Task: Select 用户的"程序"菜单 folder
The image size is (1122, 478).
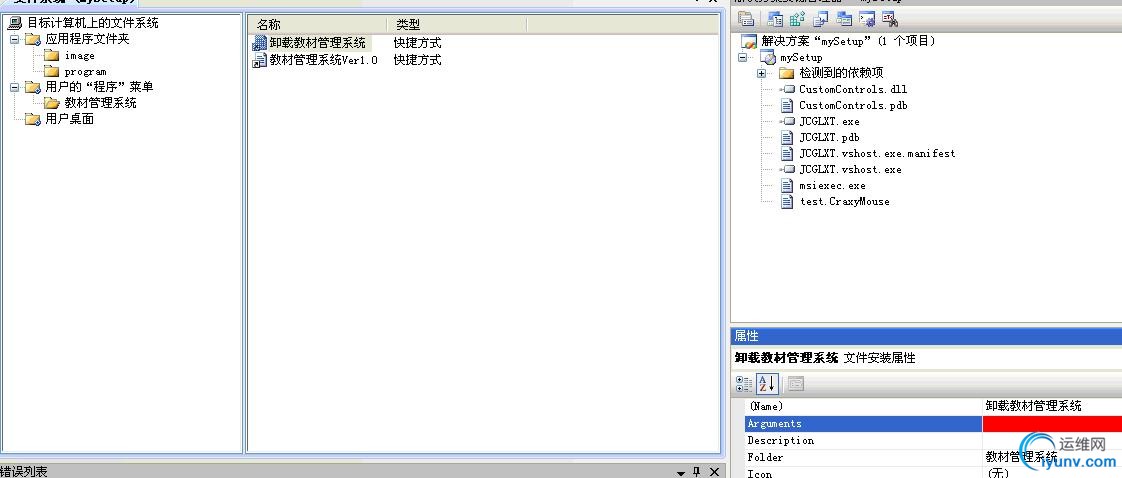Action: (x=99, y=87)
